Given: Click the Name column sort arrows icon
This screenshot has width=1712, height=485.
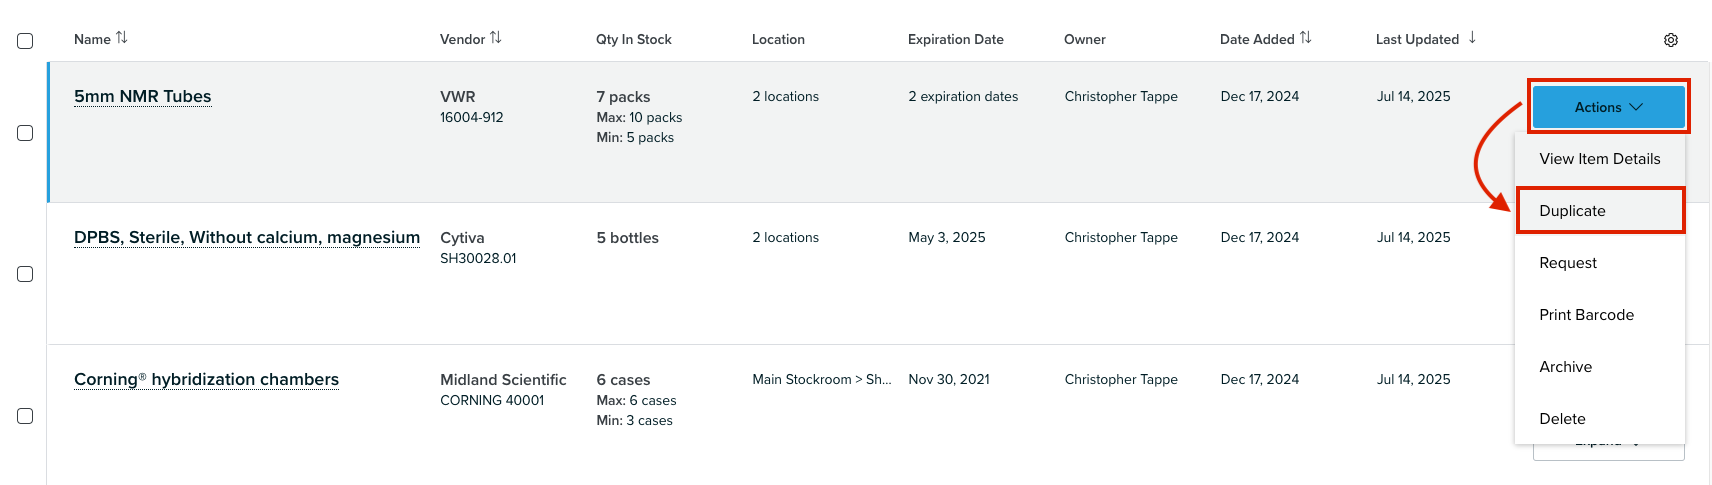Looking at the screenshot, I should [122, 38].
